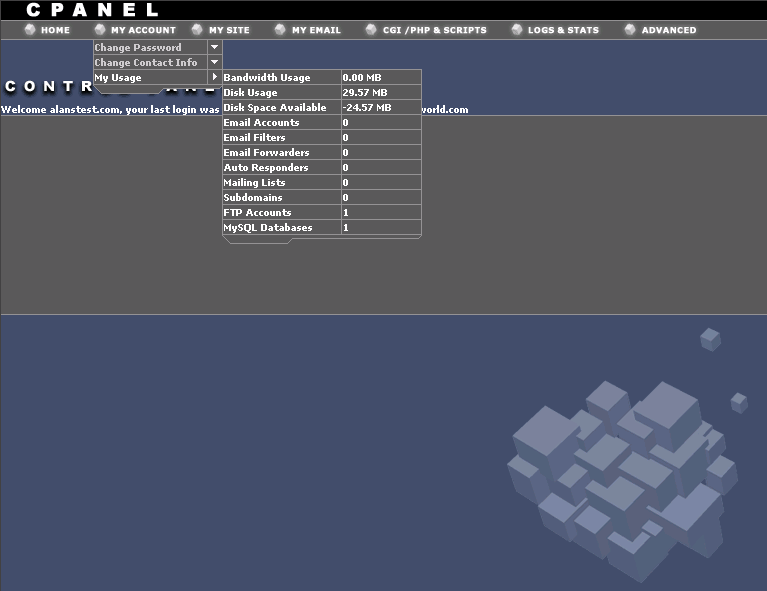
Task: Open the MY EMAIL menu
Action: coord(316,30)
